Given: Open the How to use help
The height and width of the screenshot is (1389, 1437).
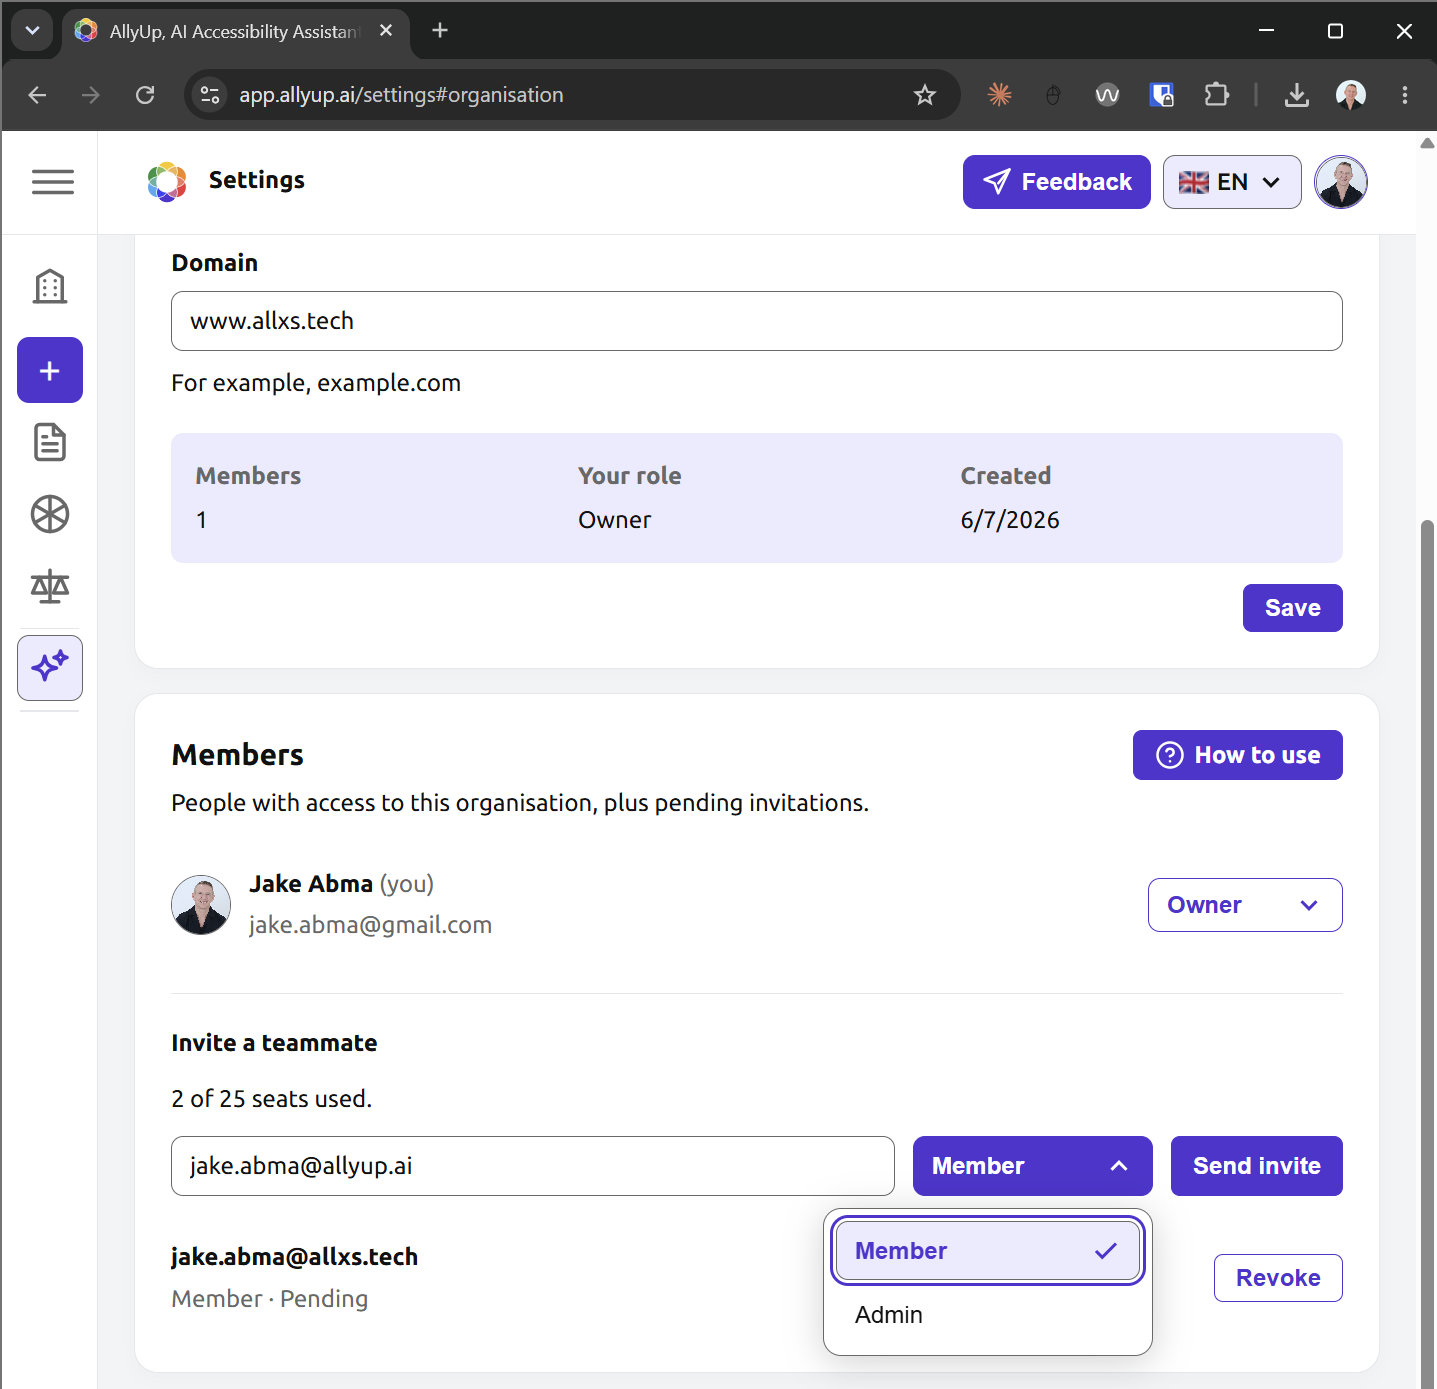Looking at the screenshot, I should [1238, 755].
